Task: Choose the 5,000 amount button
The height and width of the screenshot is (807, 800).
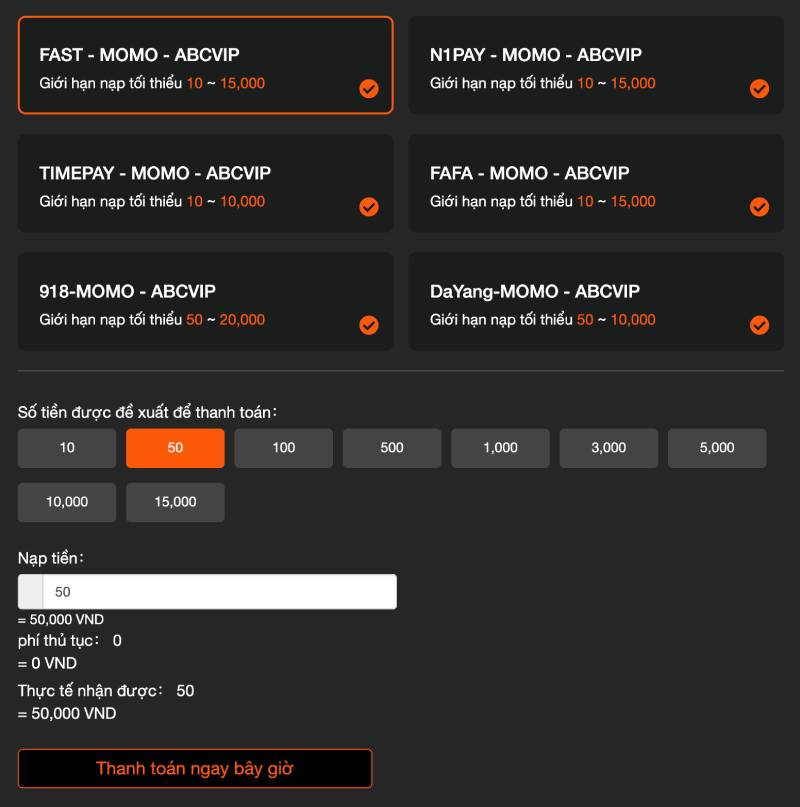Action: tap(717, 448)
